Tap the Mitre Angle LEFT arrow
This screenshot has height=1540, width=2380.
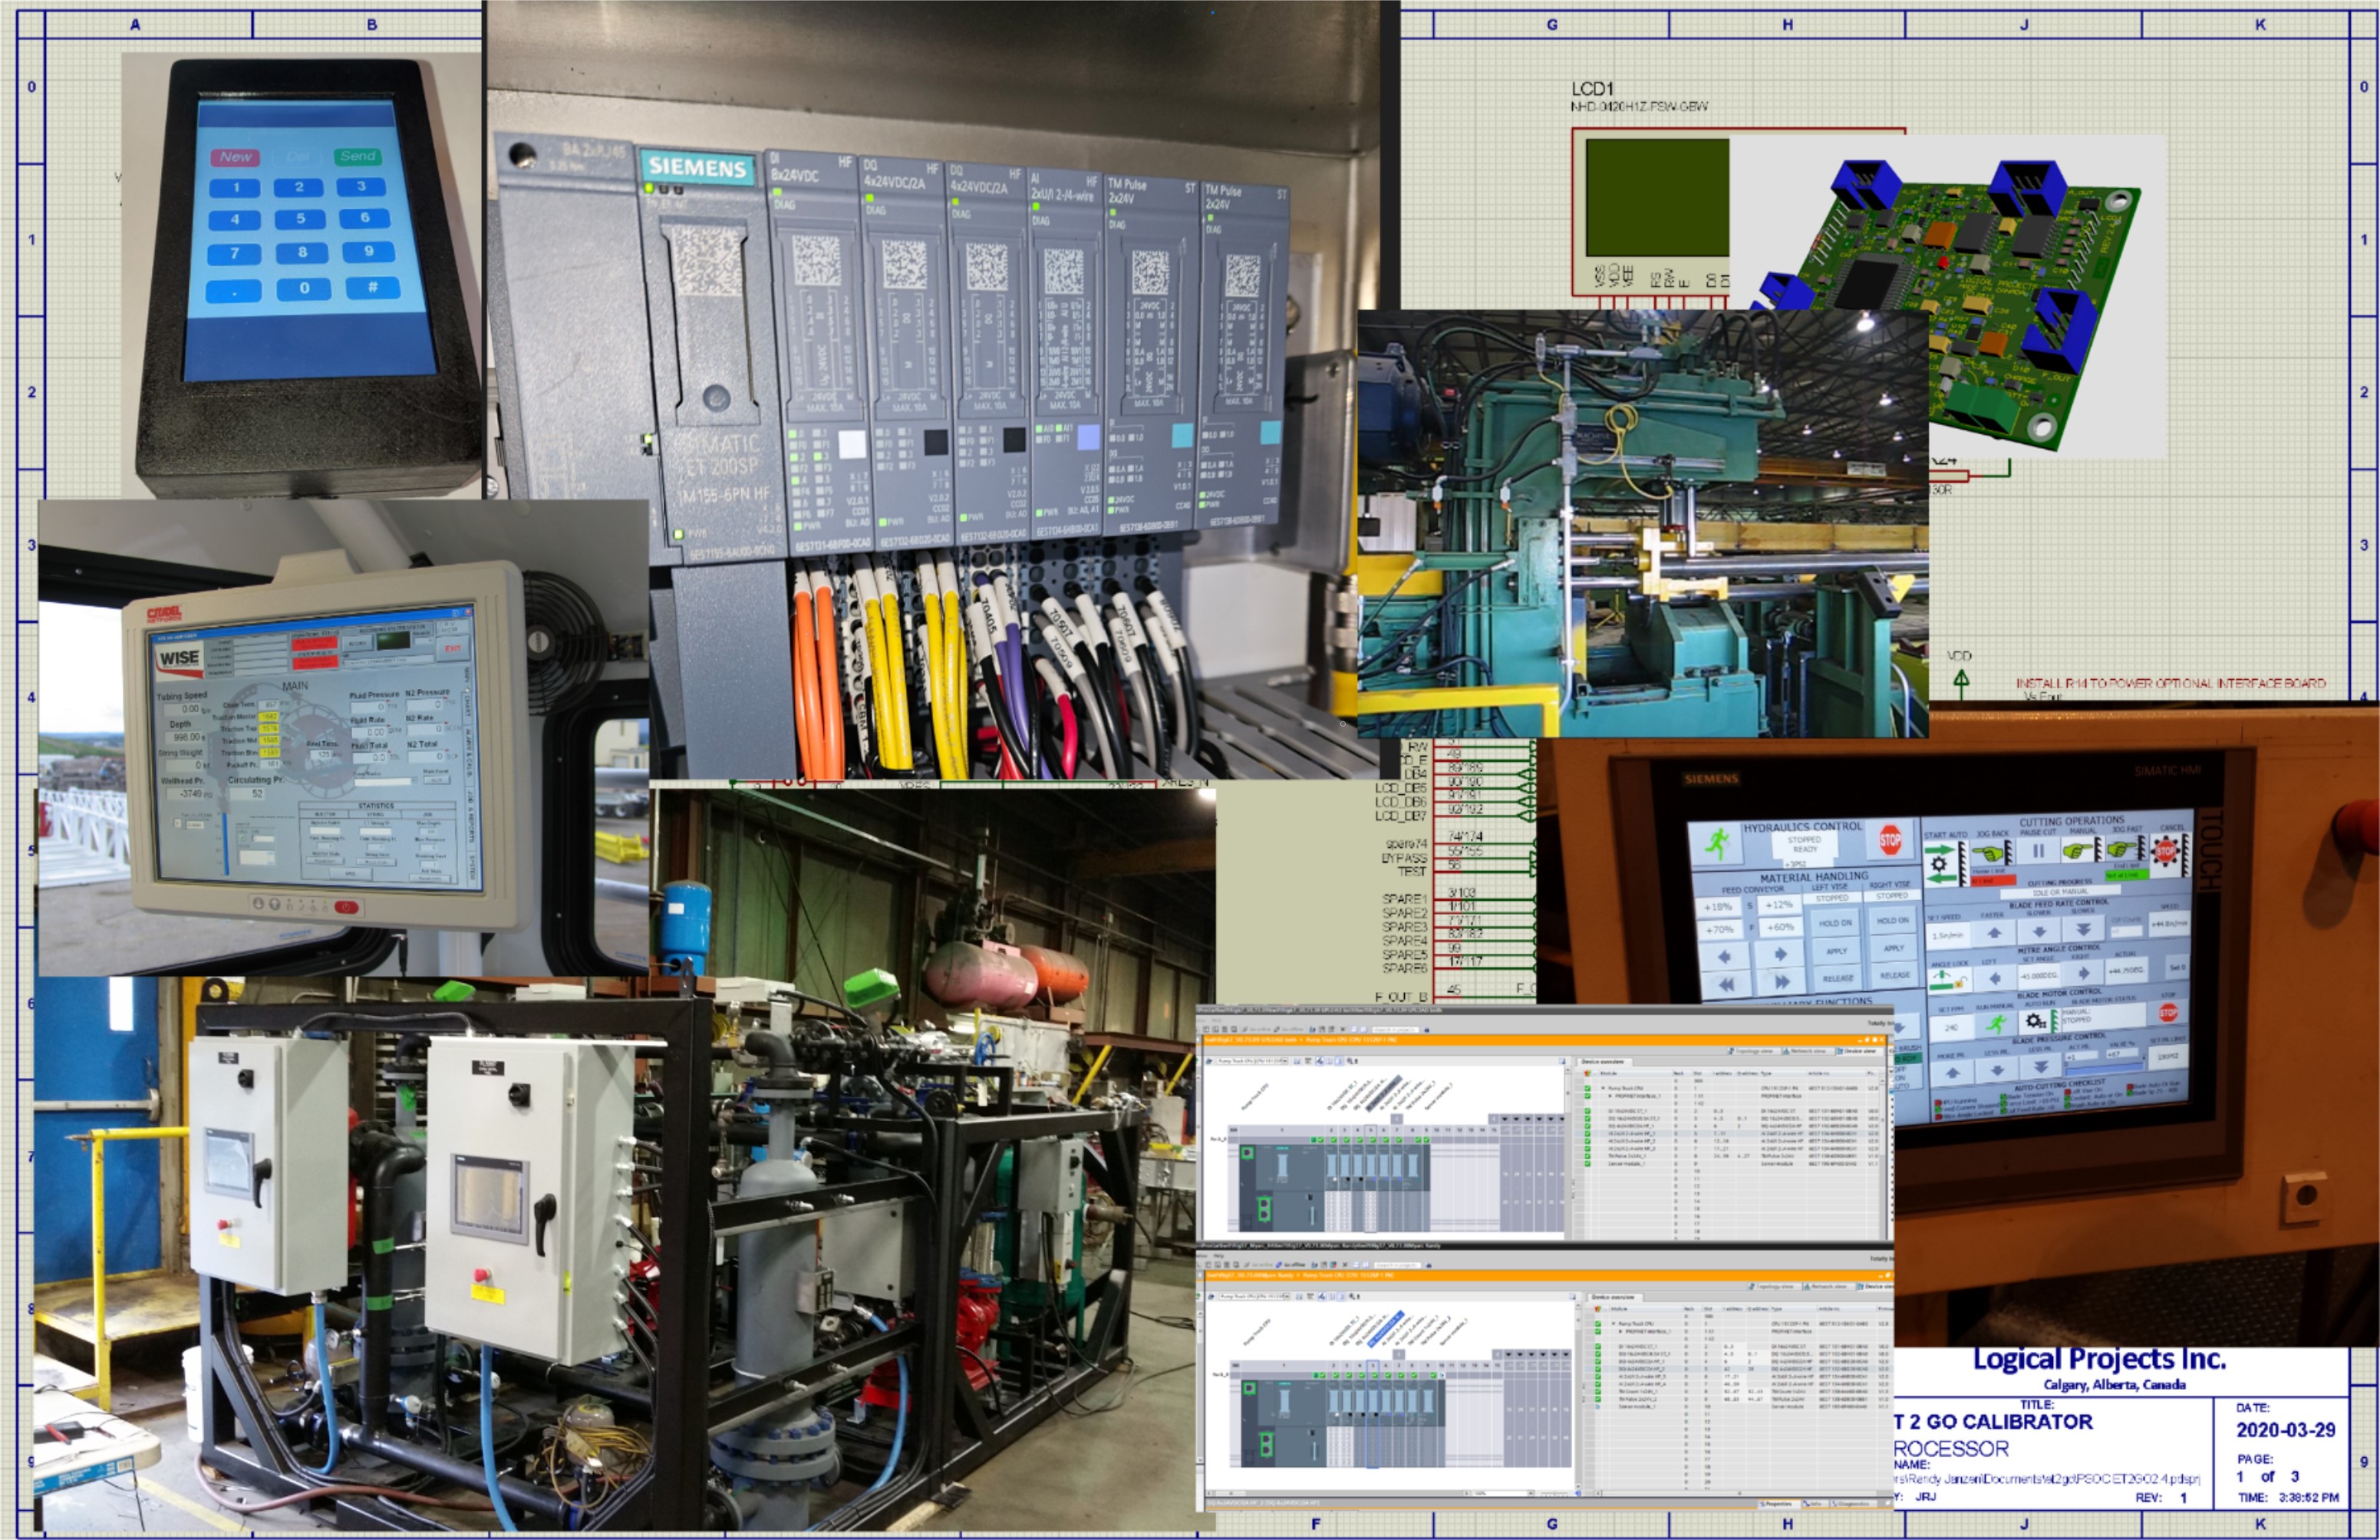click(x=1995, y=979)
